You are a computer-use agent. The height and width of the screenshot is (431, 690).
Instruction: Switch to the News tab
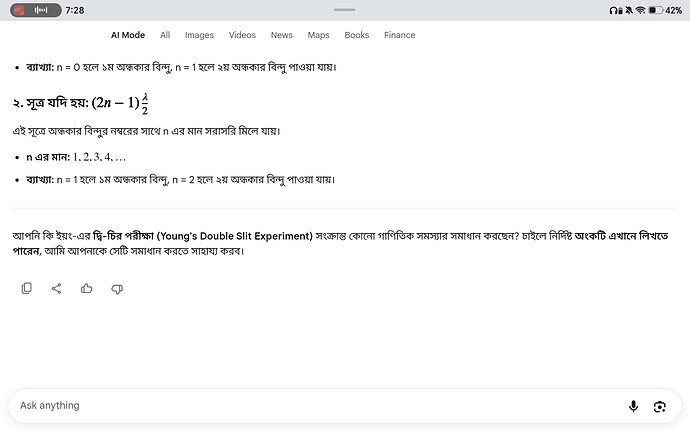click(282, 35)
